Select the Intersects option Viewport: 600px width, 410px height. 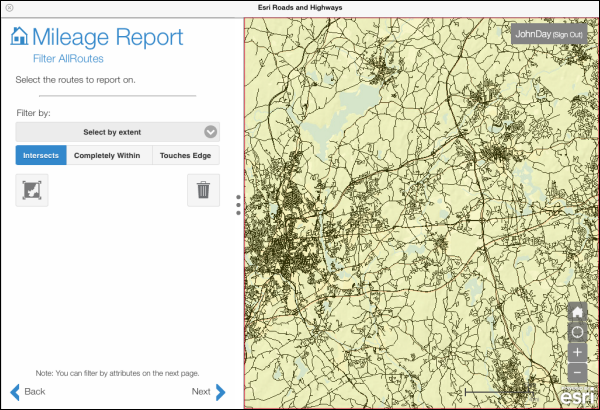tap(41, 155)
